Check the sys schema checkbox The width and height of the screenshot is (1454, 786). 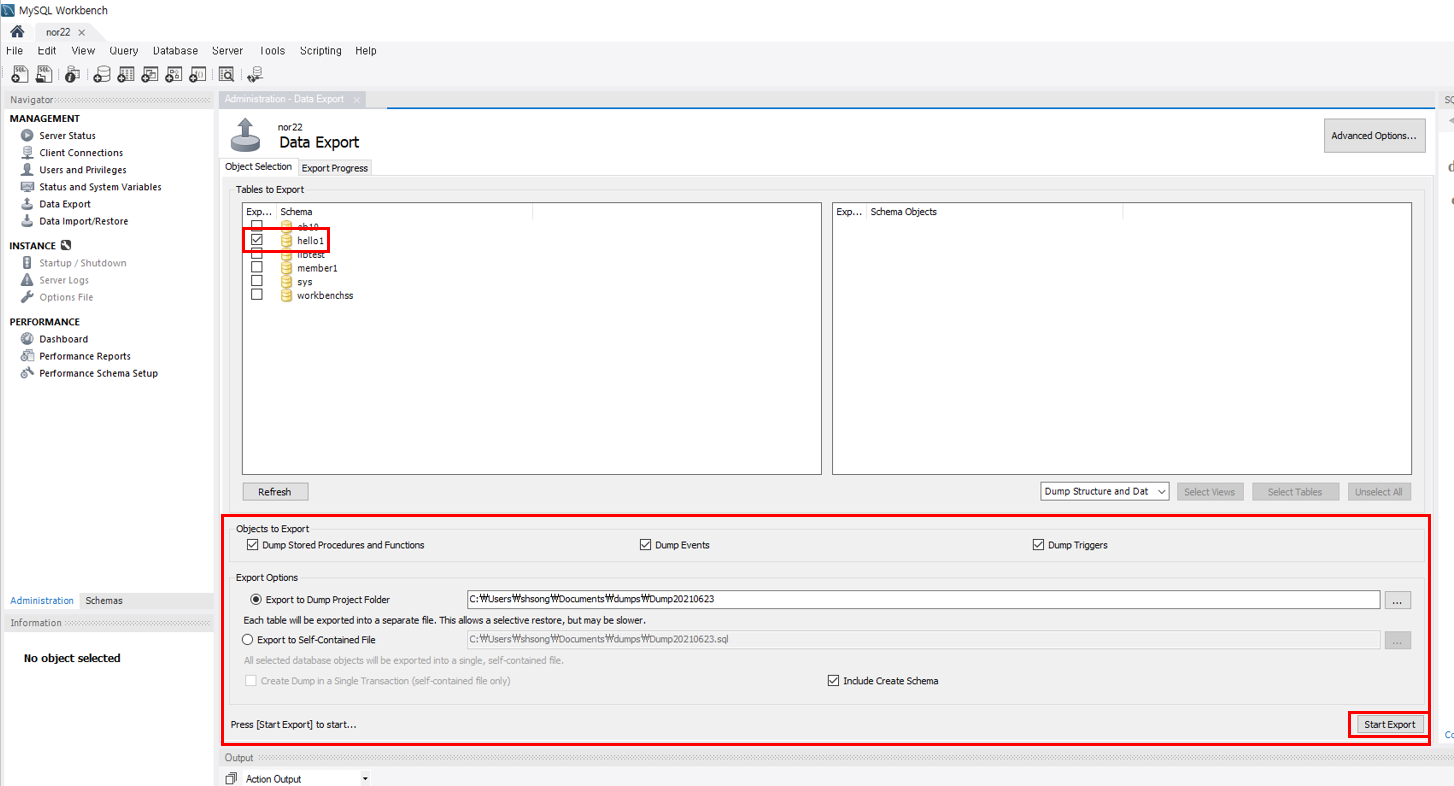[257, 281]
